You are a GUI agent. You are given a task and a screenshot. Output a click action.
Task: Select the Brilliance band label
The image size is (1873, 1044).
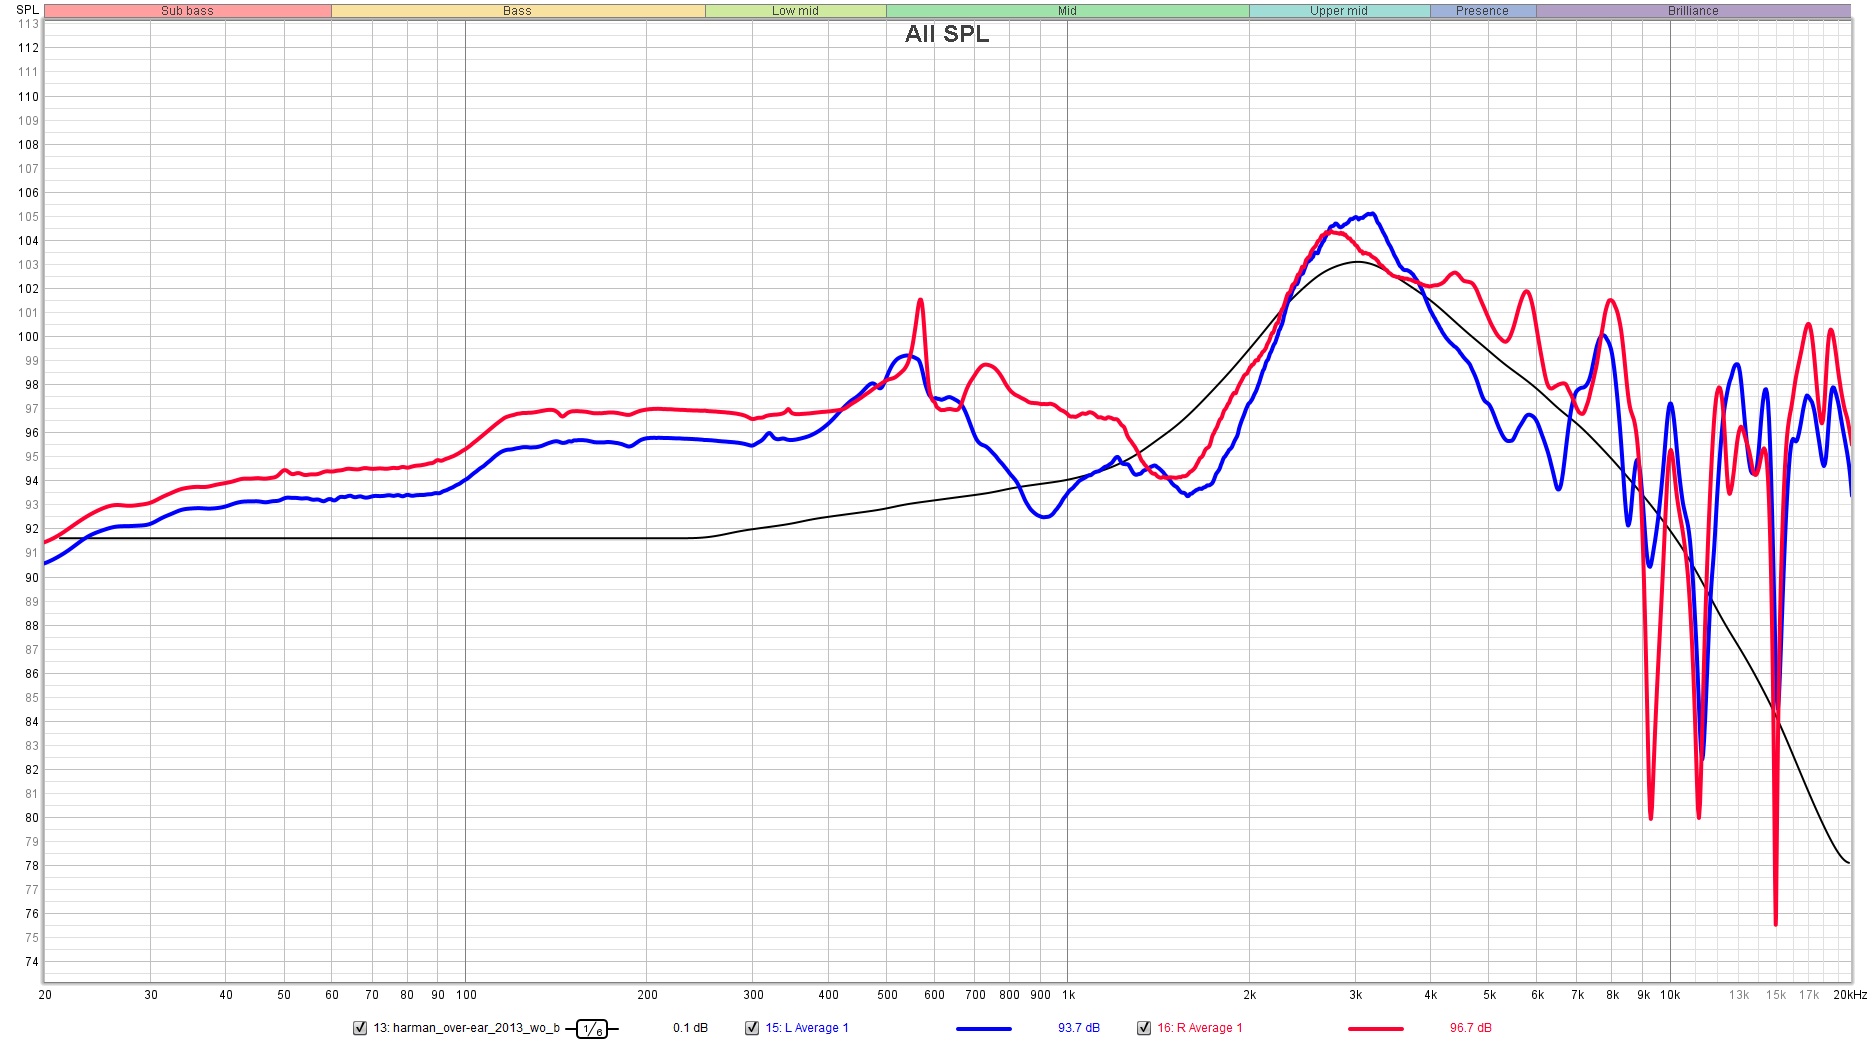(1694, 11)
